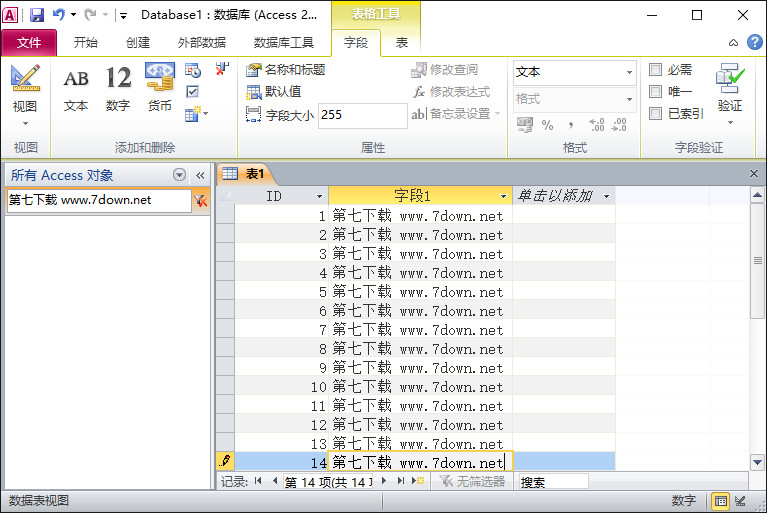
Task: Switch to the 数据库工具 tab
Action: coord(284,43)
